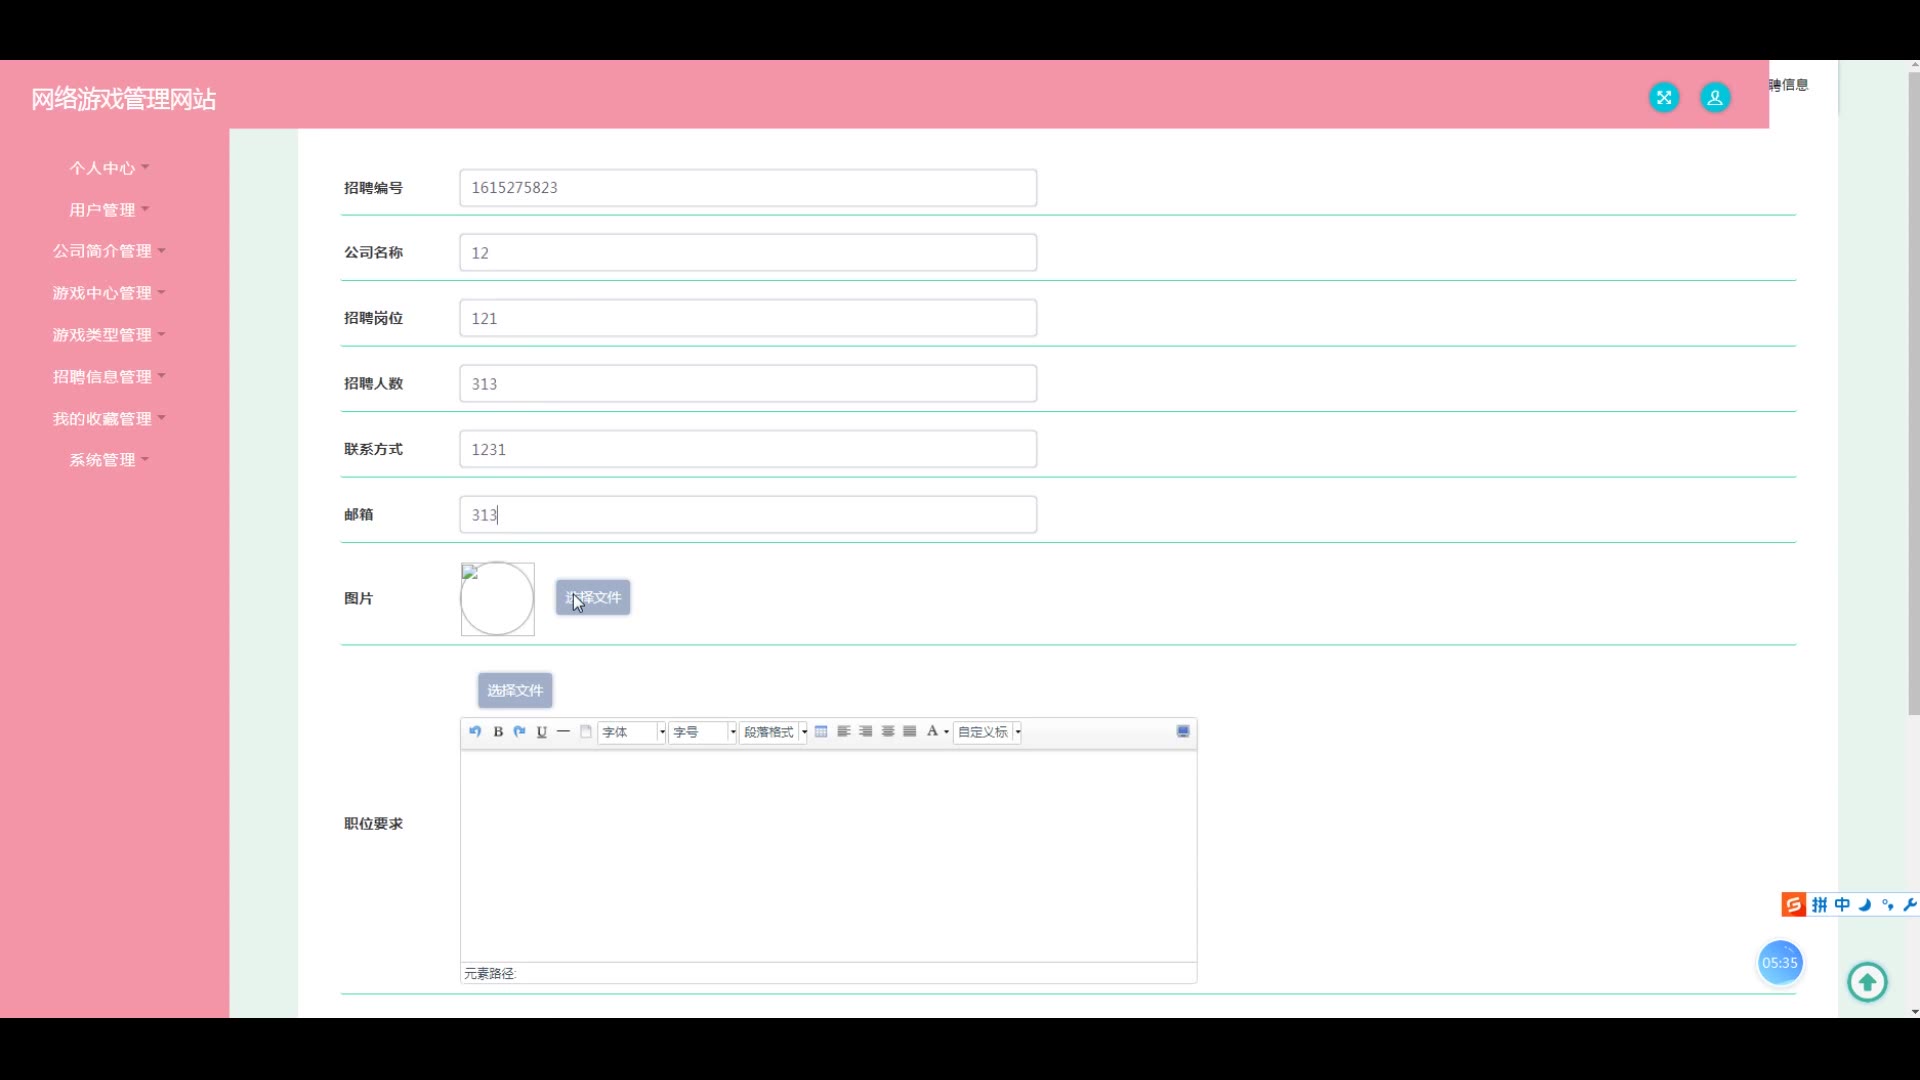
Task: Click the punctuation icon in IME toolbar
Action: point(1888,905)
